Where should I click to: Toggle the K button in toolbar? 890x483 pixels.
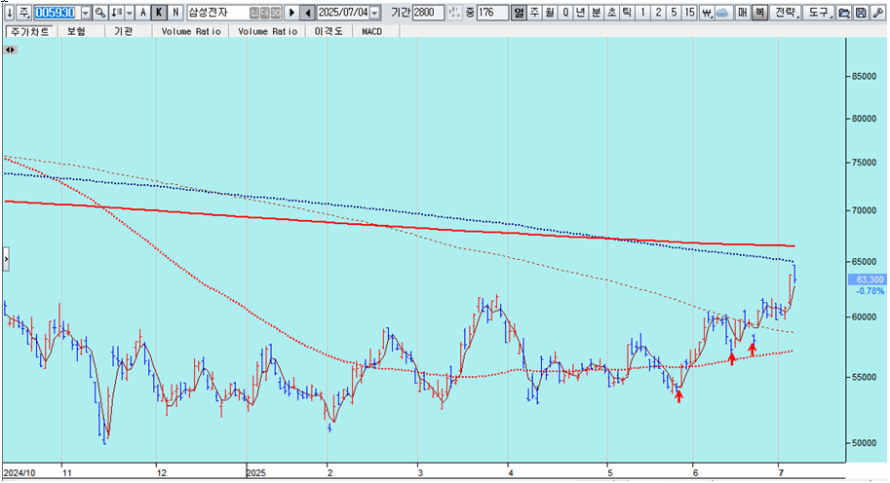click(x=159, y=13)
